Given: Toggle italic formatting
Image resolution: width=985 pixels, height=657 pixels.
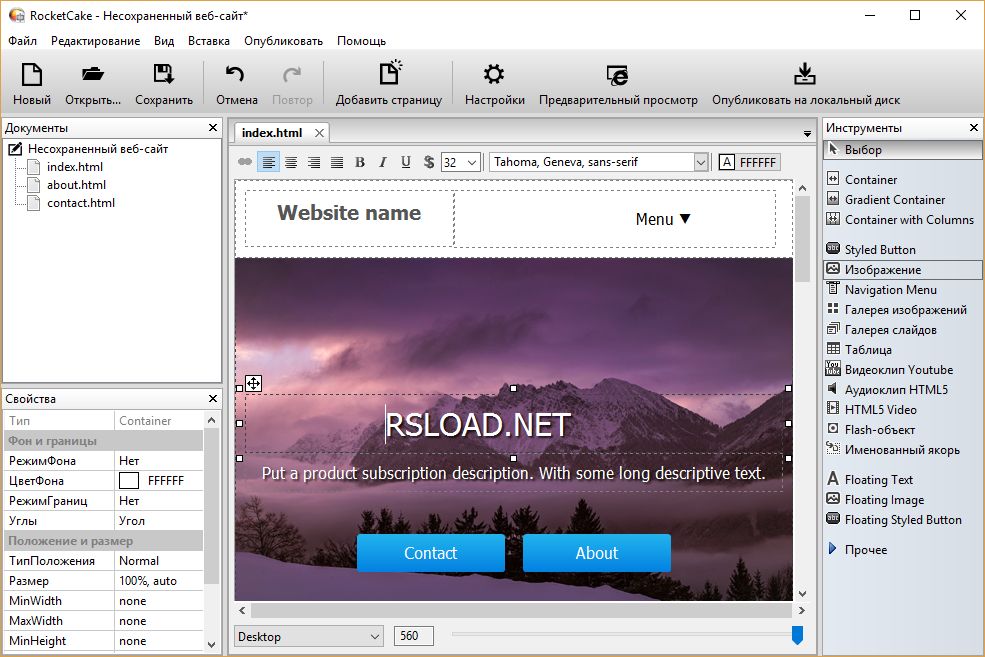Looking at the screenshot, I should click(x=382, y=161).
